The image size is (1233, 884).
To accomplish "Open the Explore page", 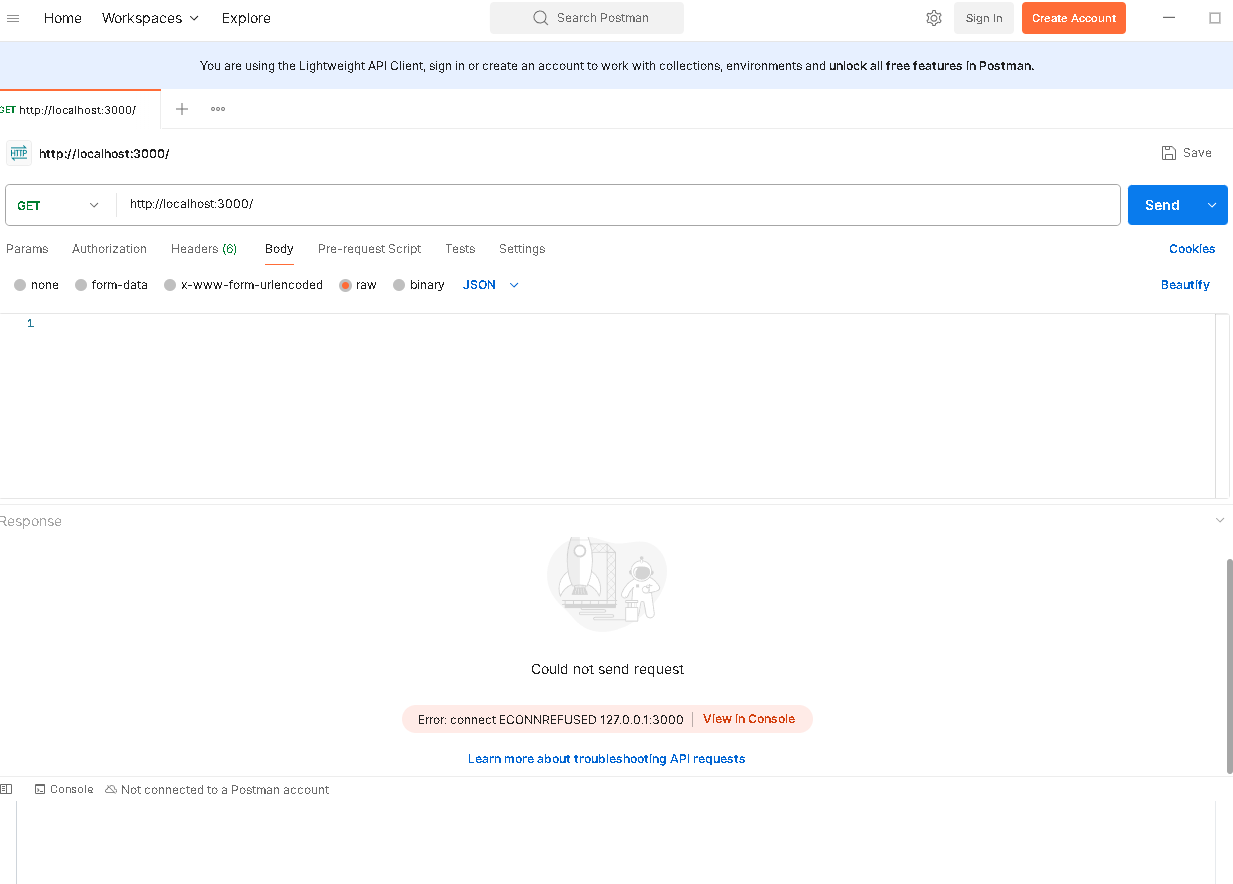I will pyautogui.click(x=246, y=18).
